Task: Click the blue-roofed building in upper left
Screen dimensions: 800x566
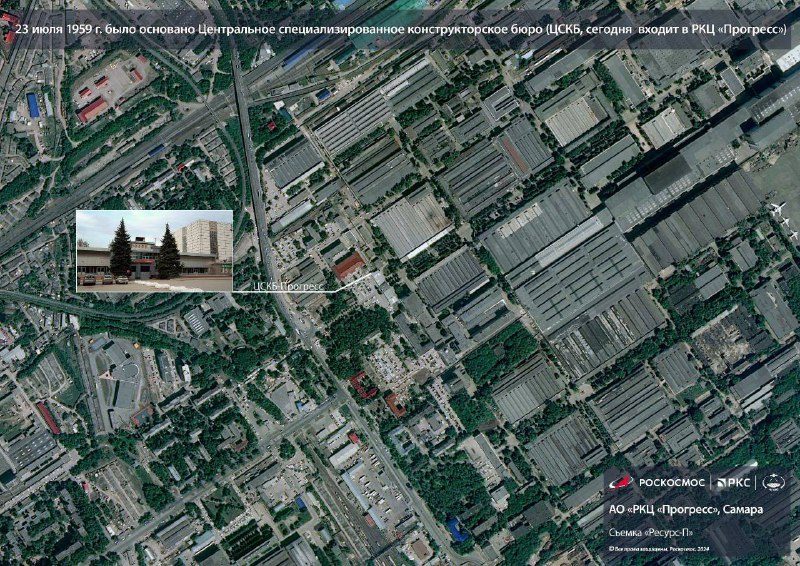Action: (33, 104)
